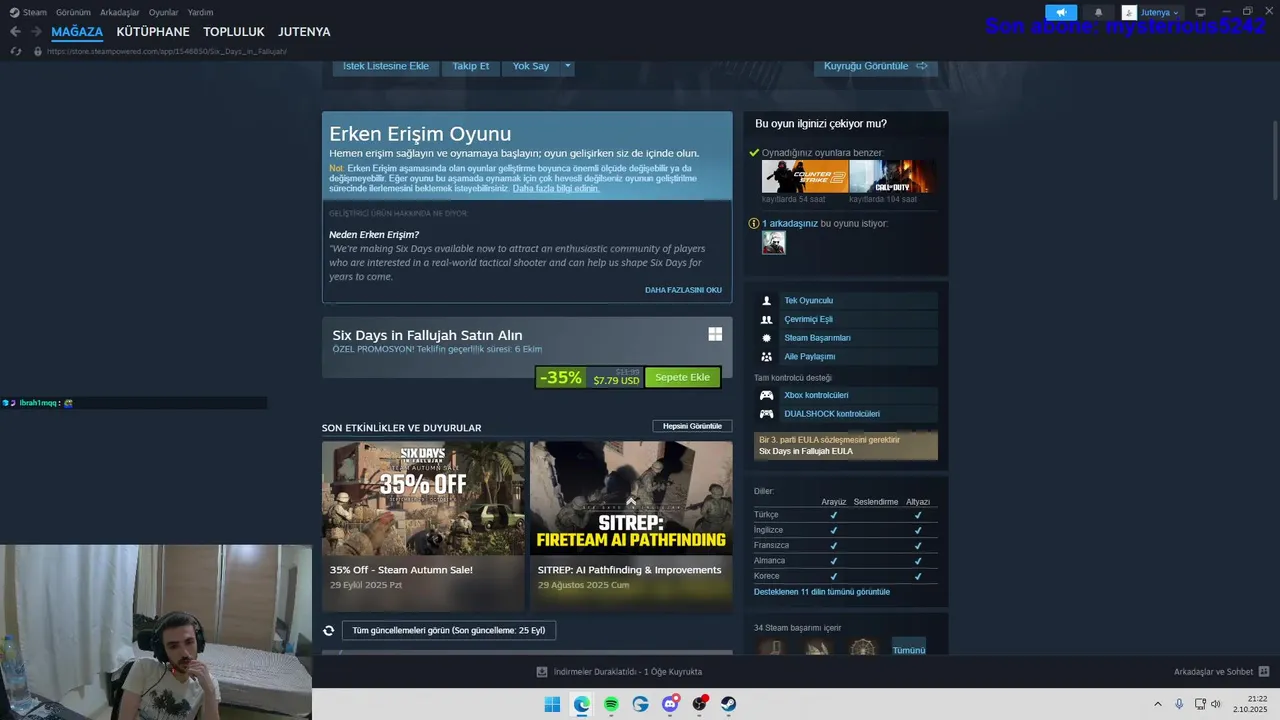Viewport: 1280px width, 720px height.
Task: Open the Yardım menu
Action: [200, 12]
